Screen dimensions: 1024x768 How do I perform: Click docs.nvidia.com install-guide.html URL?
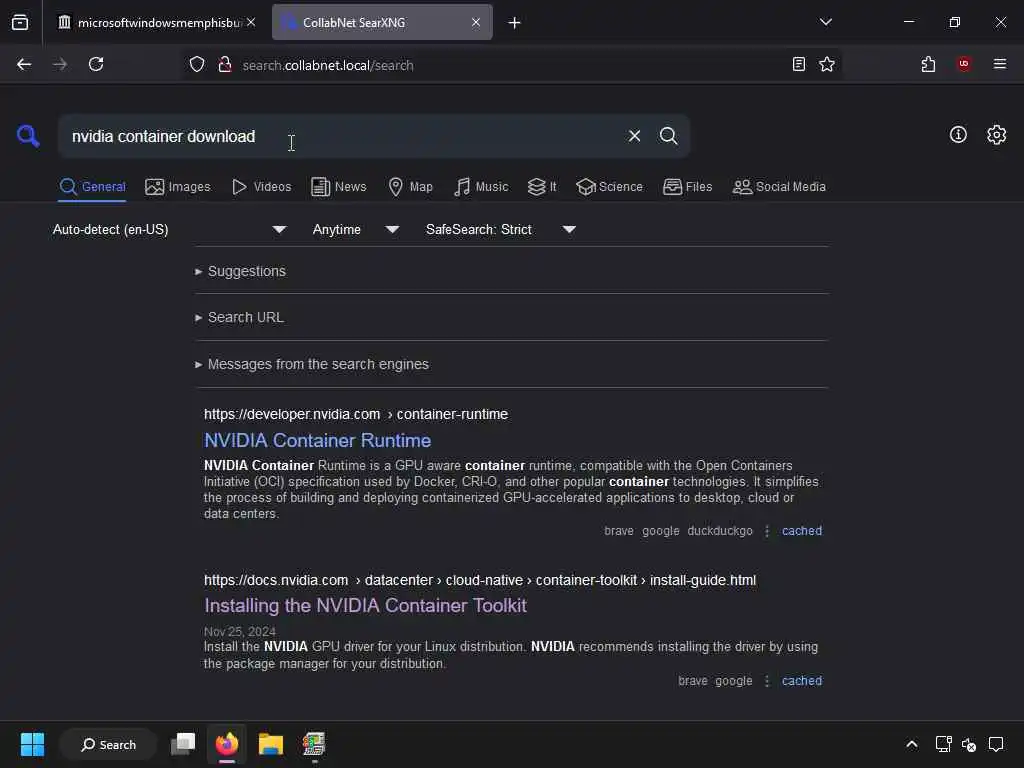[x=480, y=580]
